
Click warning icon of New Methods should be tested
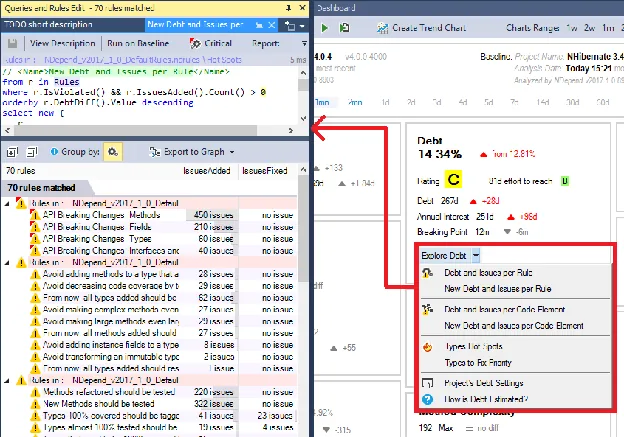coord(35,404)
